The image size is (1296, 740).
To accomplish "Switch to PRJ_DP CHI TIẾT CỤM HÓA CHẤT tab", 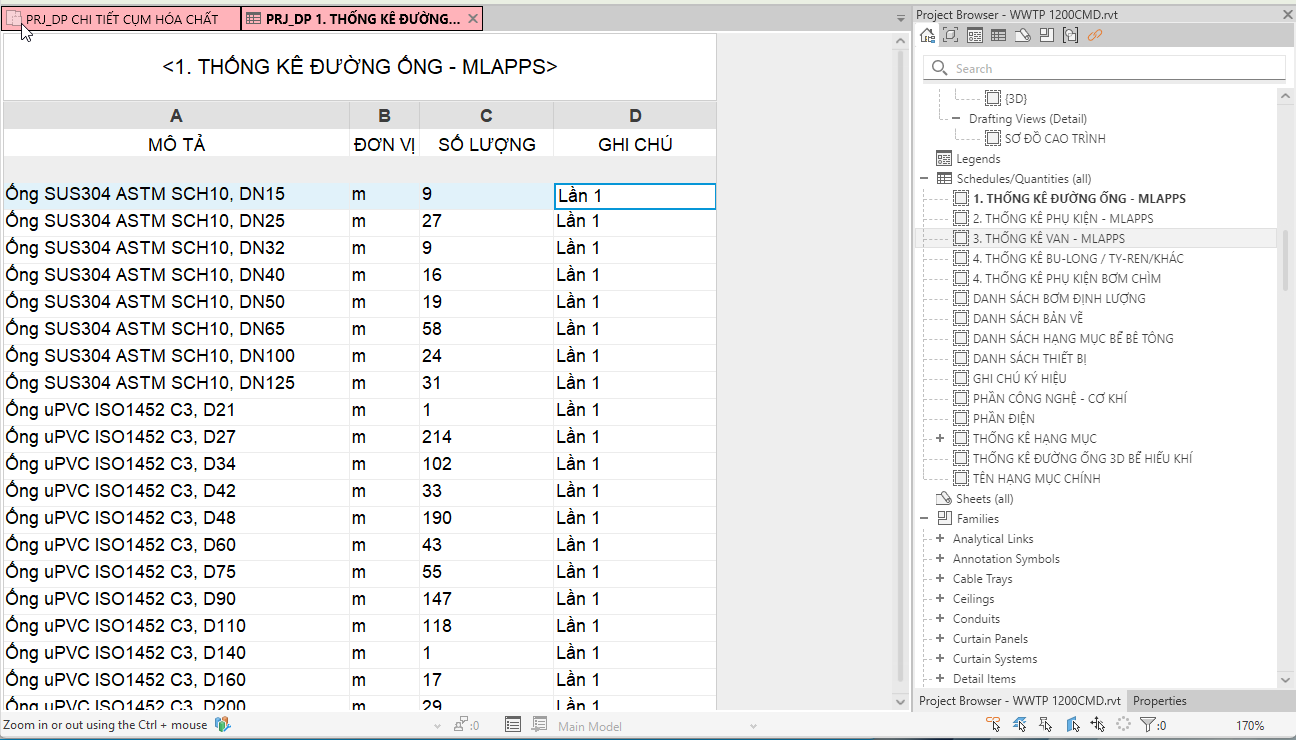I will 120,19.
